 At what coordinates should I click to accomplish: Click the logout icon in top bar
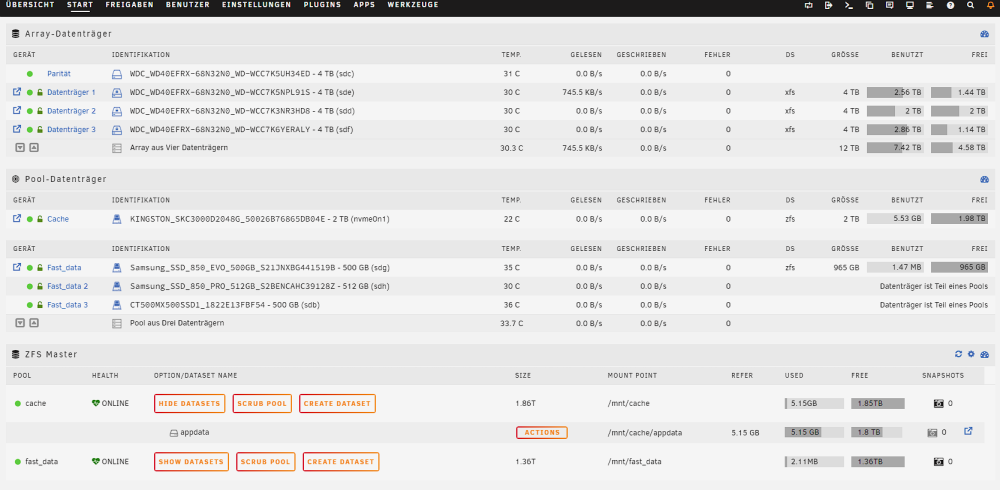click(828, 5)
